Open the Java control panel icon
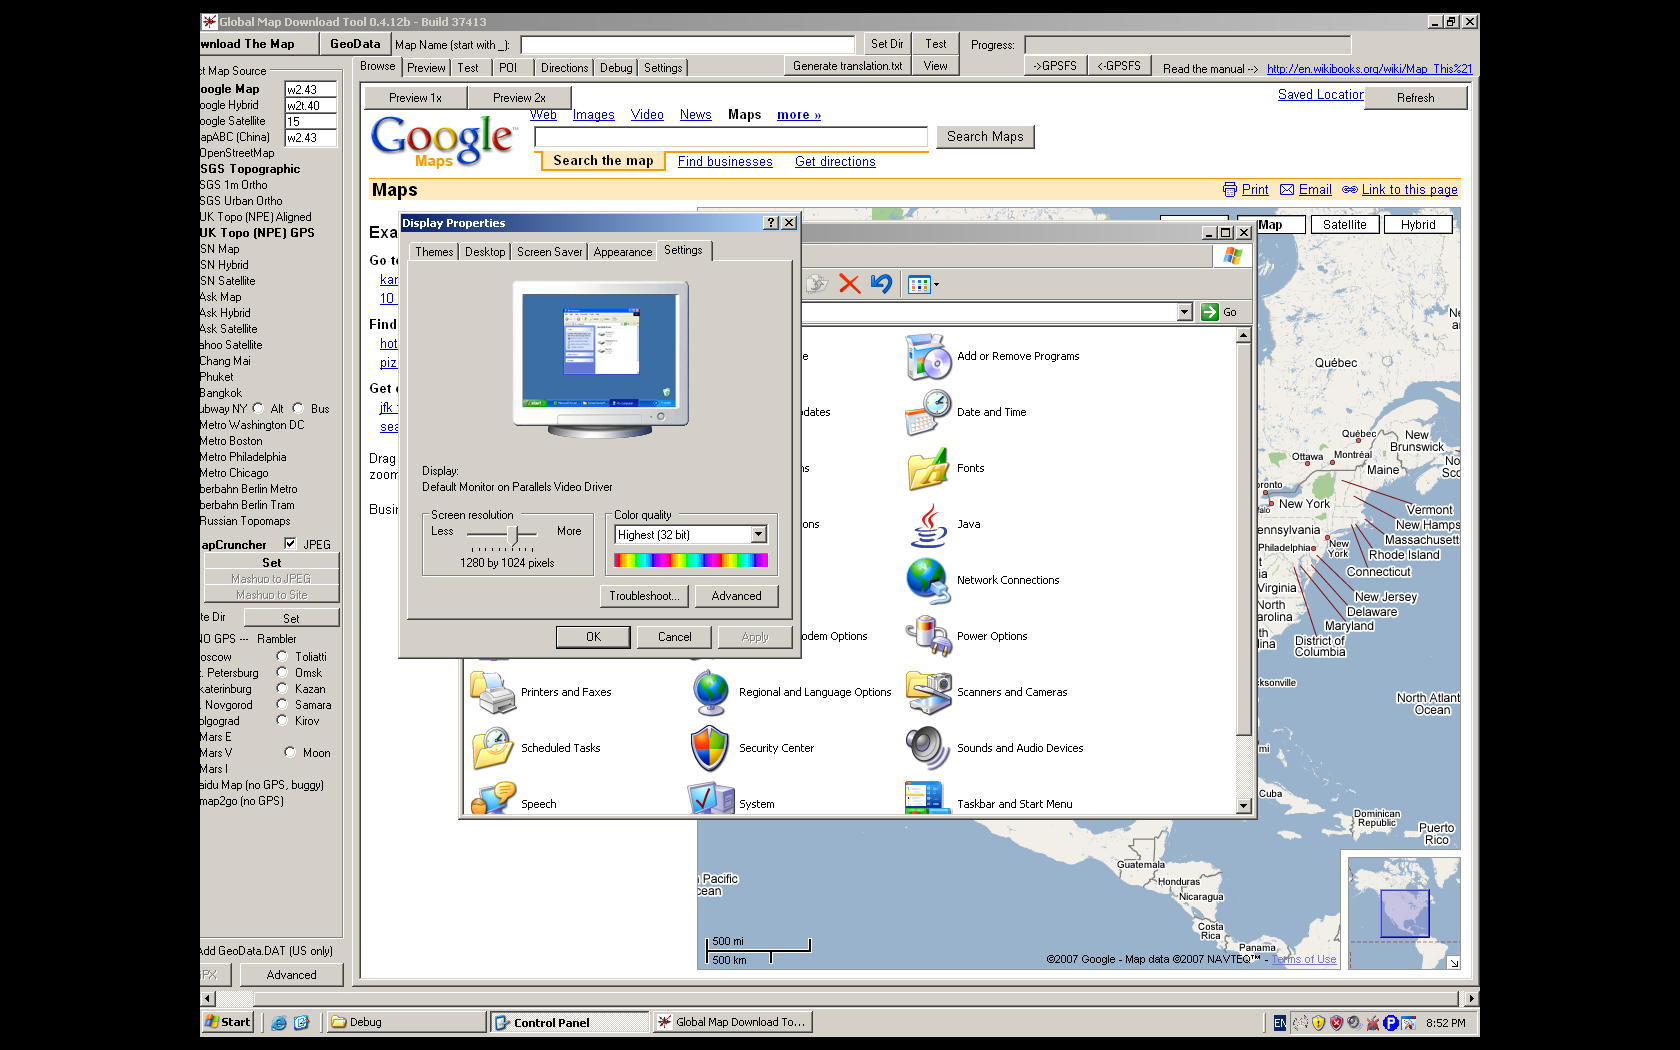This screenshot has height=1050, width=1680. click(x=928, y=525)
